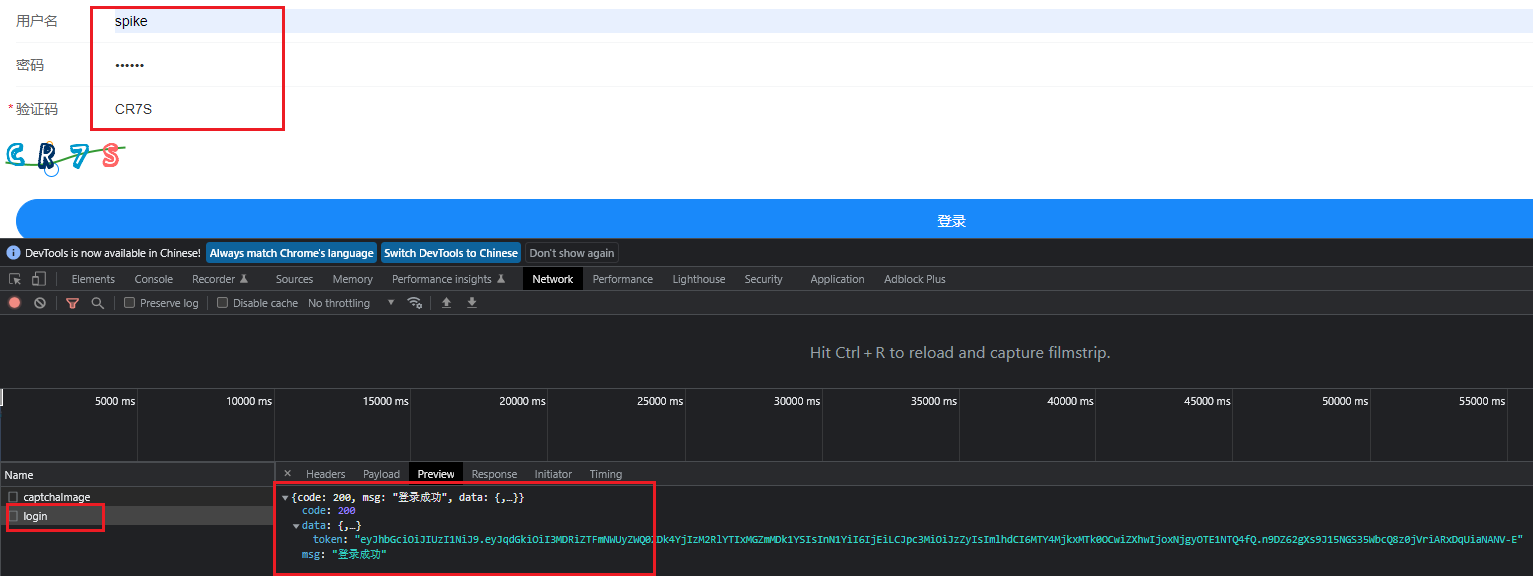Click the export HAR download icon
Viewport: 1533px width, 576px height.
tap(472, 303)
